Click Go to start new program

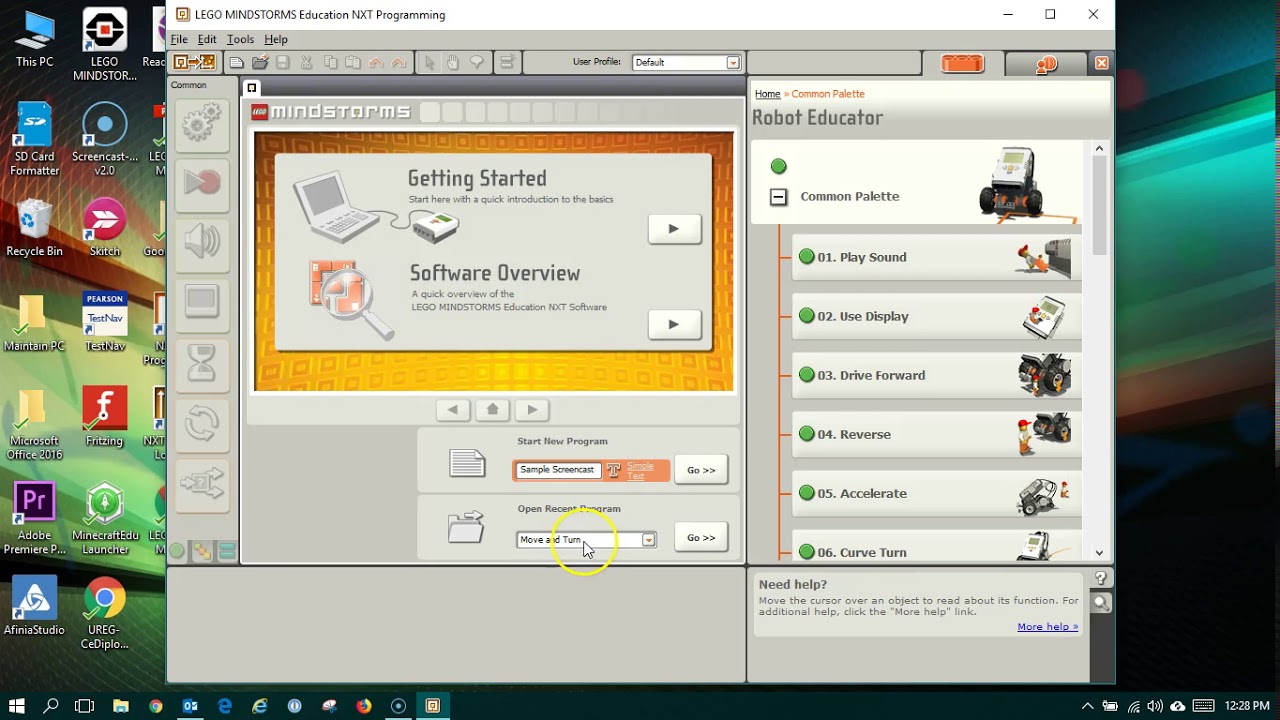[x=701, y=470]
